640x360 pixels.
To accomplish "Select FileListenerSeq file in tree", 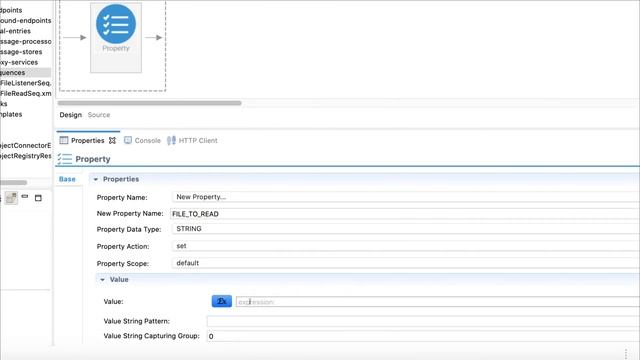I will point(26,83).
